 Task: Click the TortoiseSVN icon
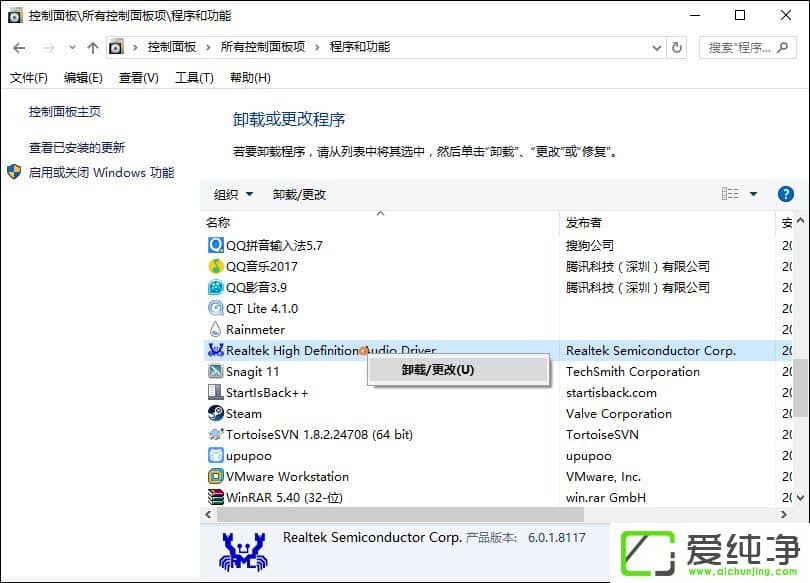(216, 434)
